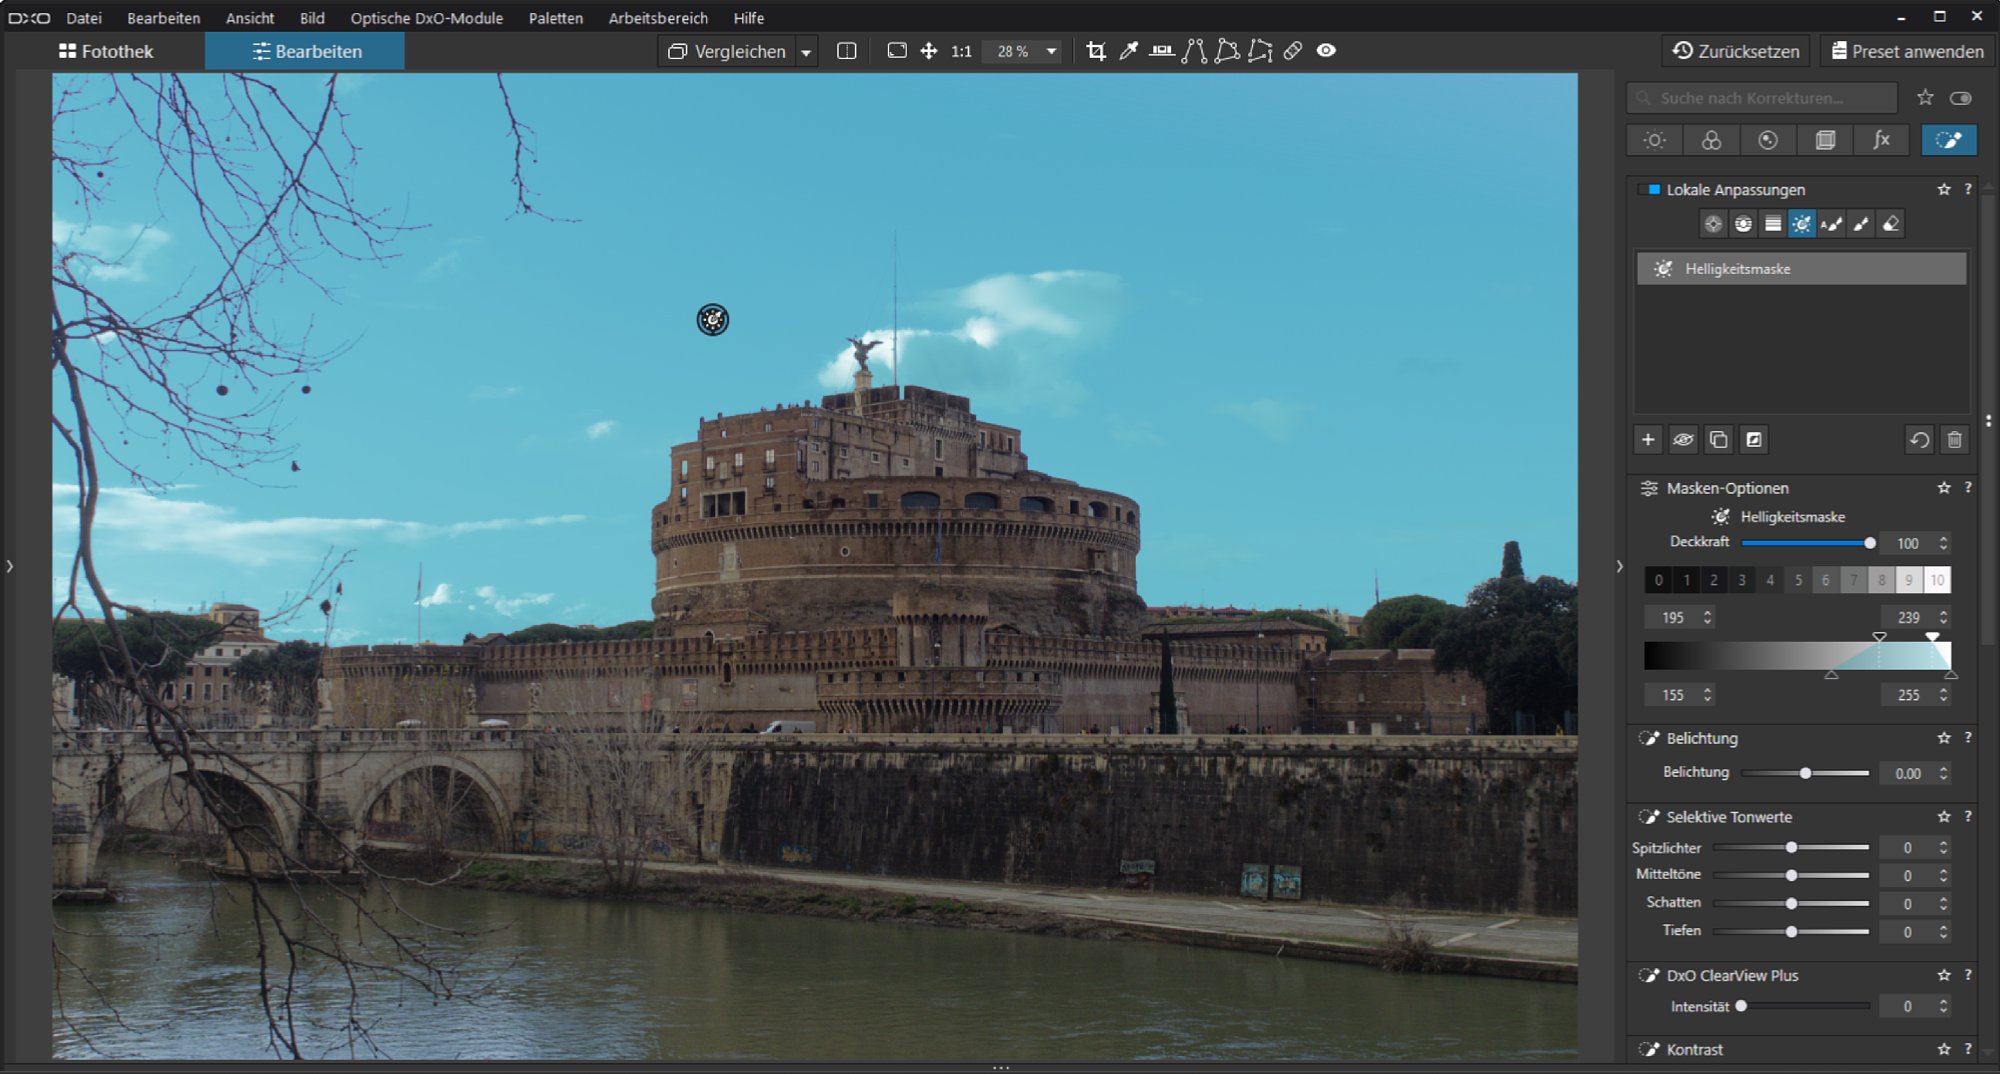Open the Paletten menu
Viewport: 2000px width, 1074px height.
(555, 18)
